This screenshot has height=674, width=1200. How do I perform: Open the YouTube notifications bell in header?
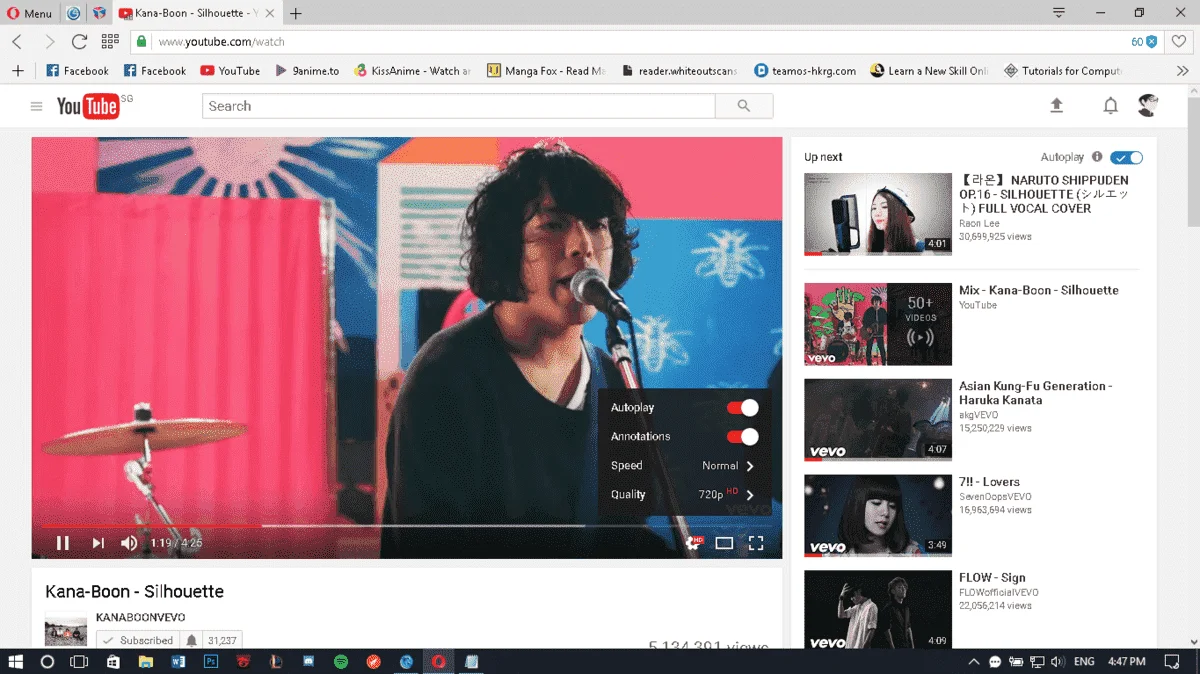[x=1110, y=106]
